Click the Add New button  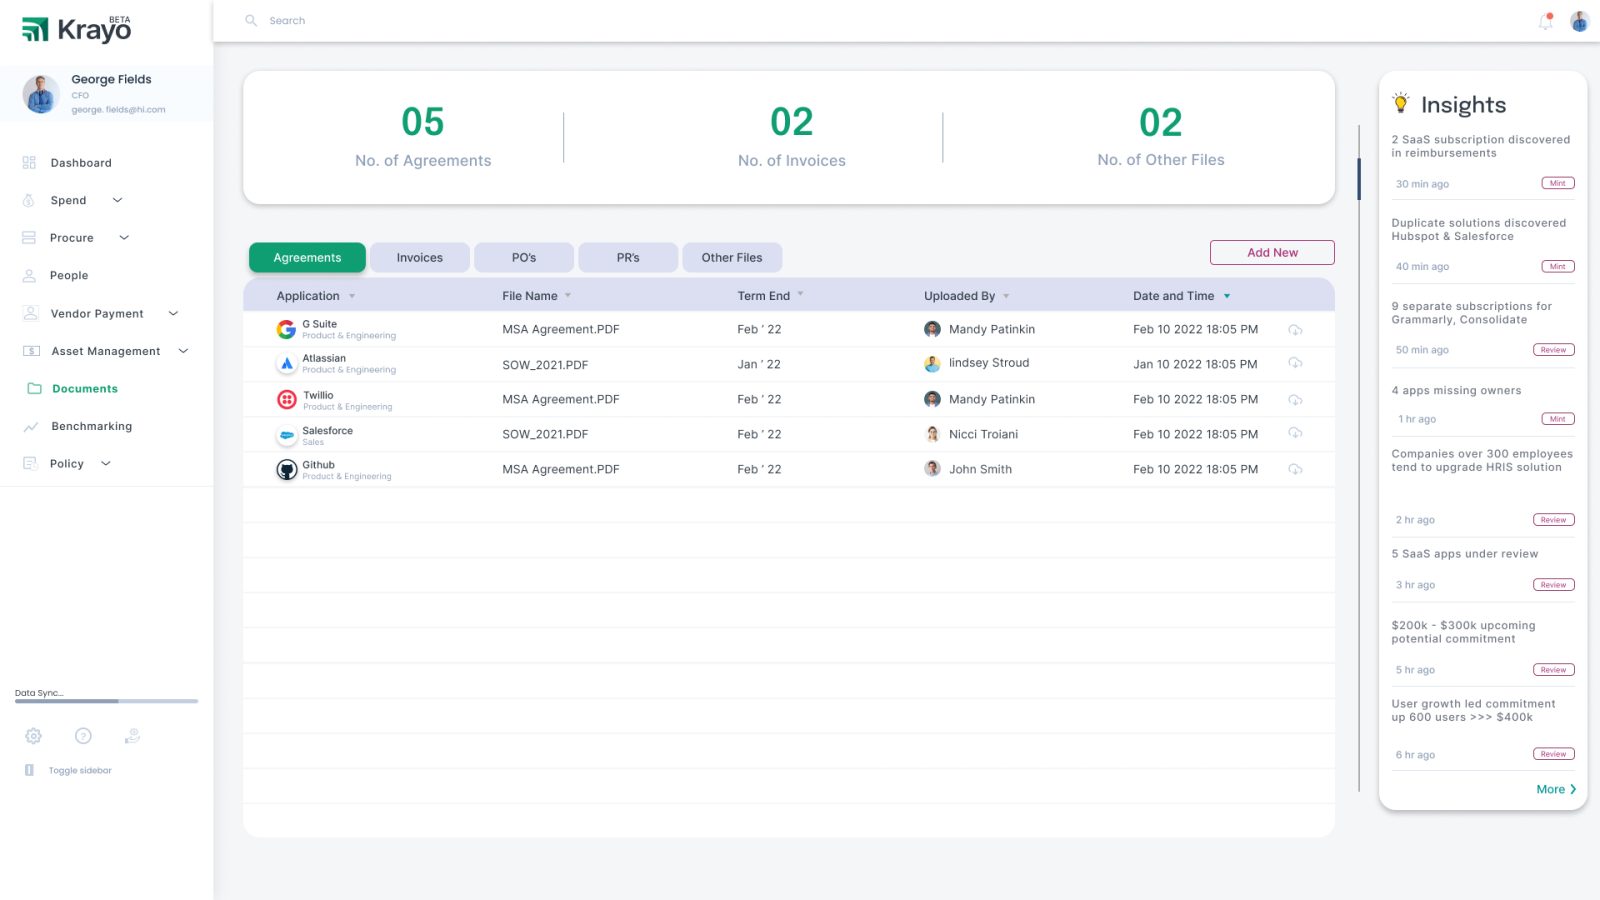click(1272, 252)
